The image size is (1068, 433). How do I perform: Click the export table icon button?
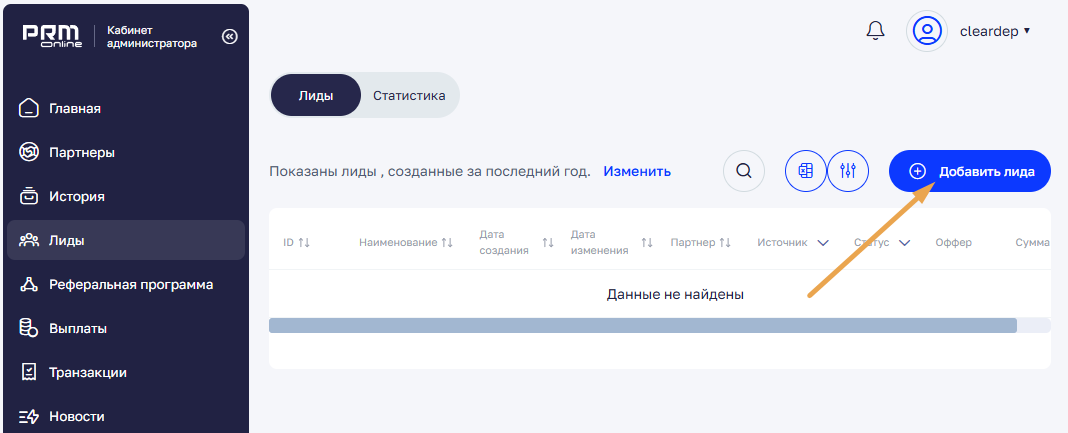(806, 171)
